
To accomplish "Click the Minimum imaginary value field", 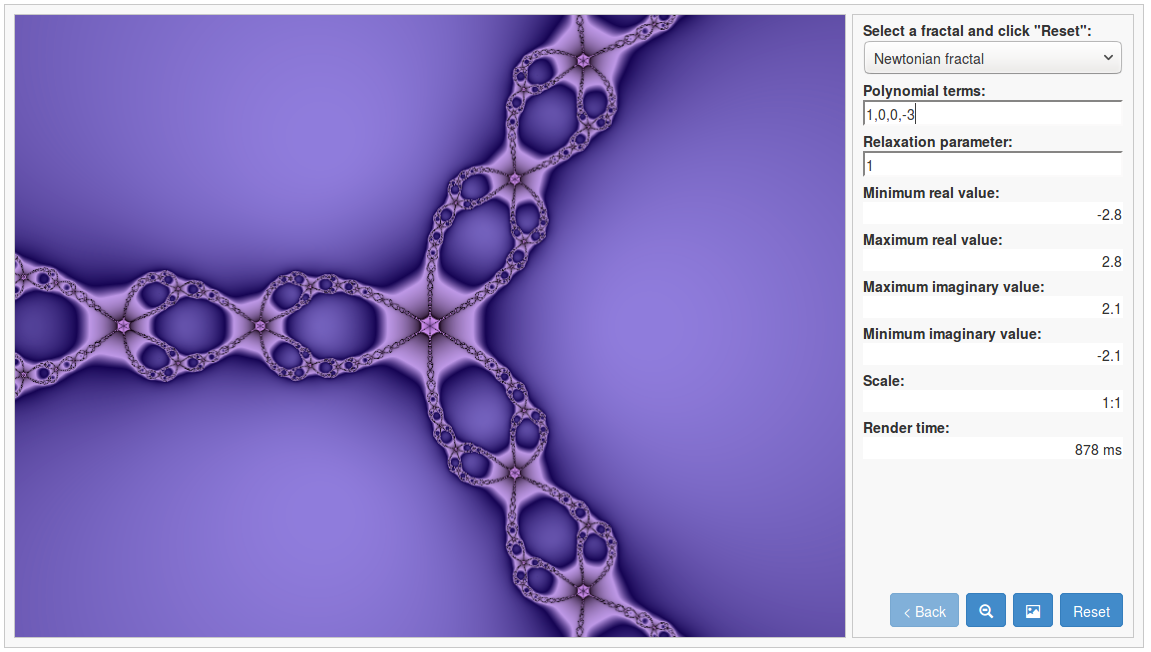I will (992, 355).
